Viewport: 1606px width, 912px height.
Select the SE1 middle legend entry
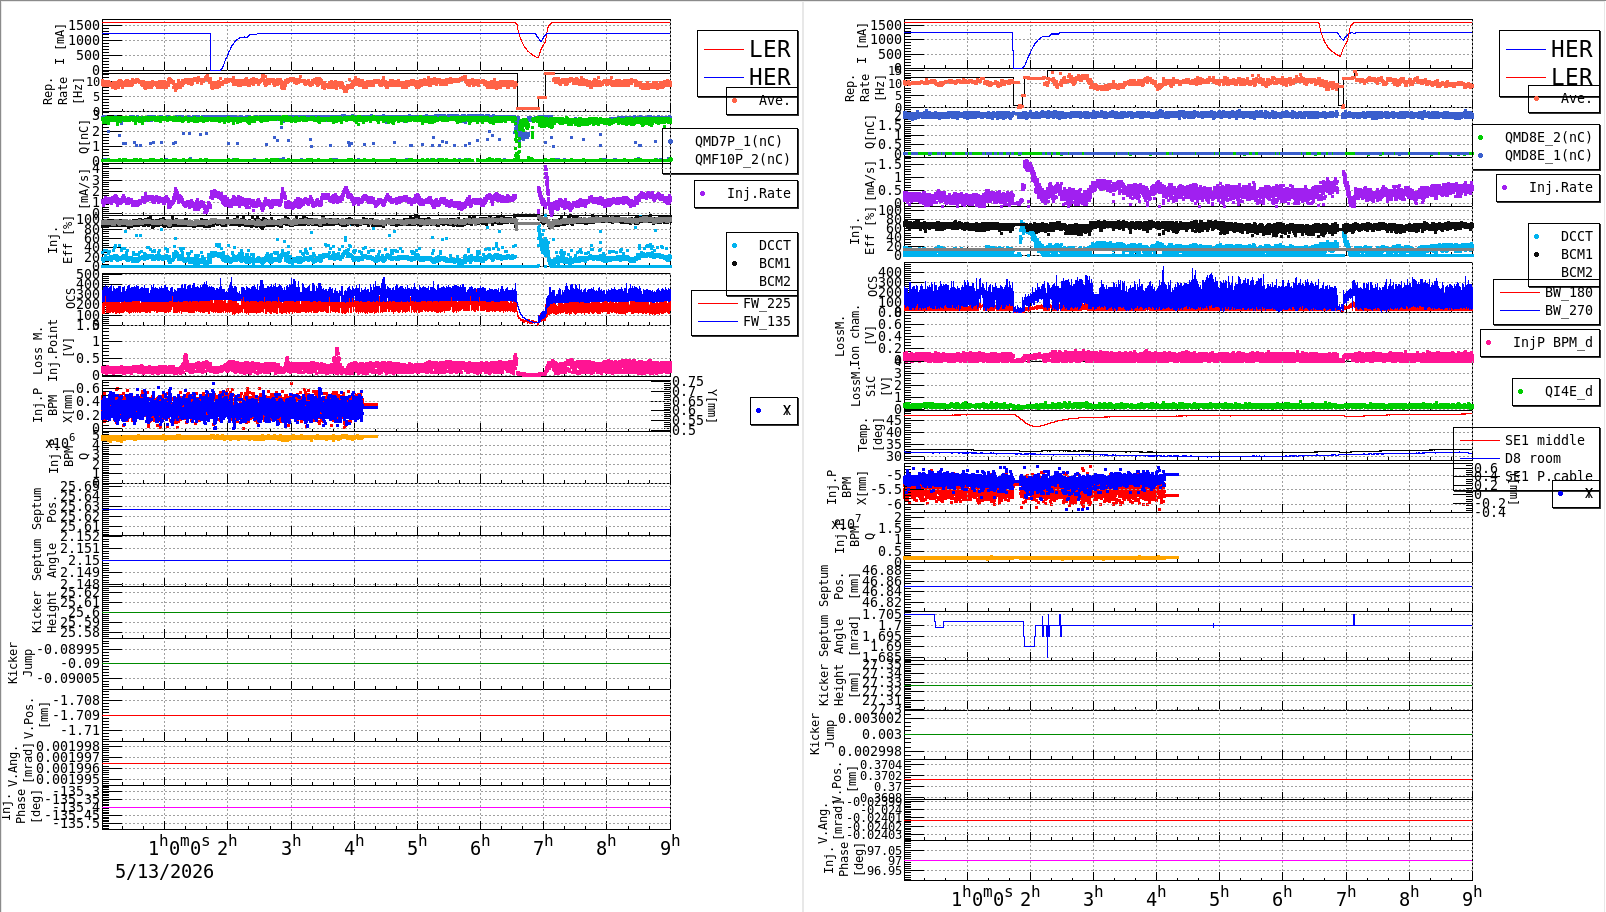[x=1544, y=440]
